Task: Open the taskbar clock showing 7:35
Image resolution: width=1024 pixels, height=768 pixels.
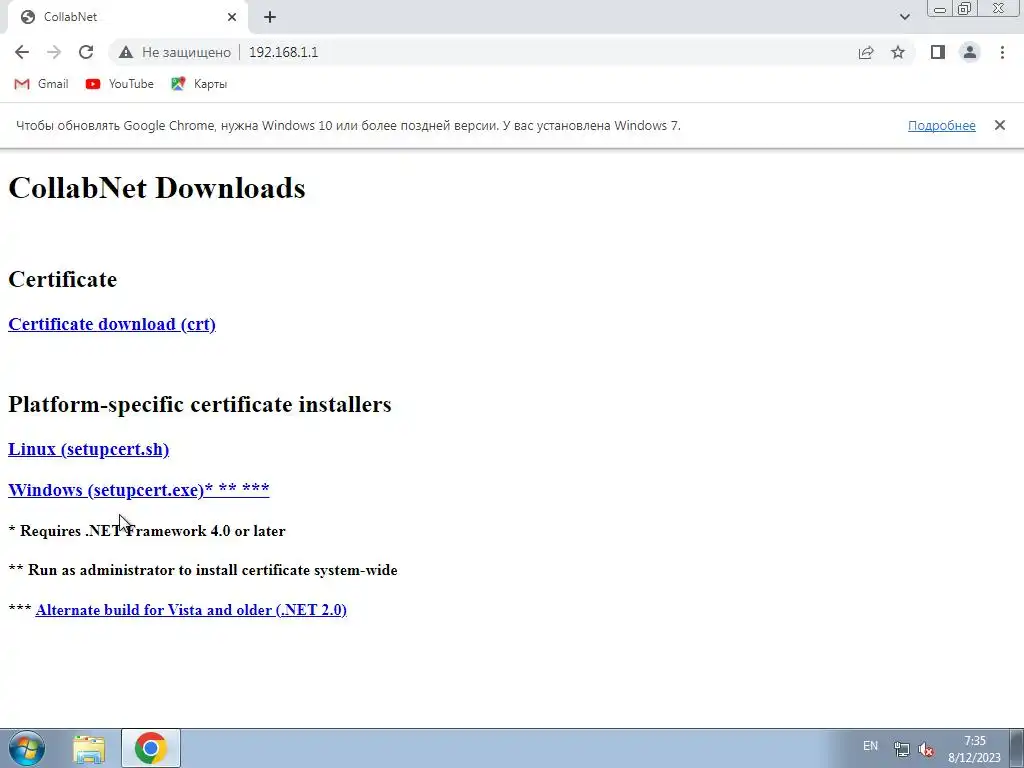Action: (974, 749)
